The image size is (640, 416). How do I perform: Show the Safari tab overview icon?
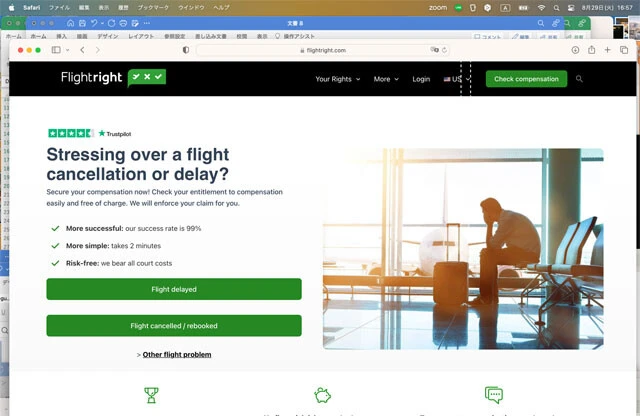point(624,50)
